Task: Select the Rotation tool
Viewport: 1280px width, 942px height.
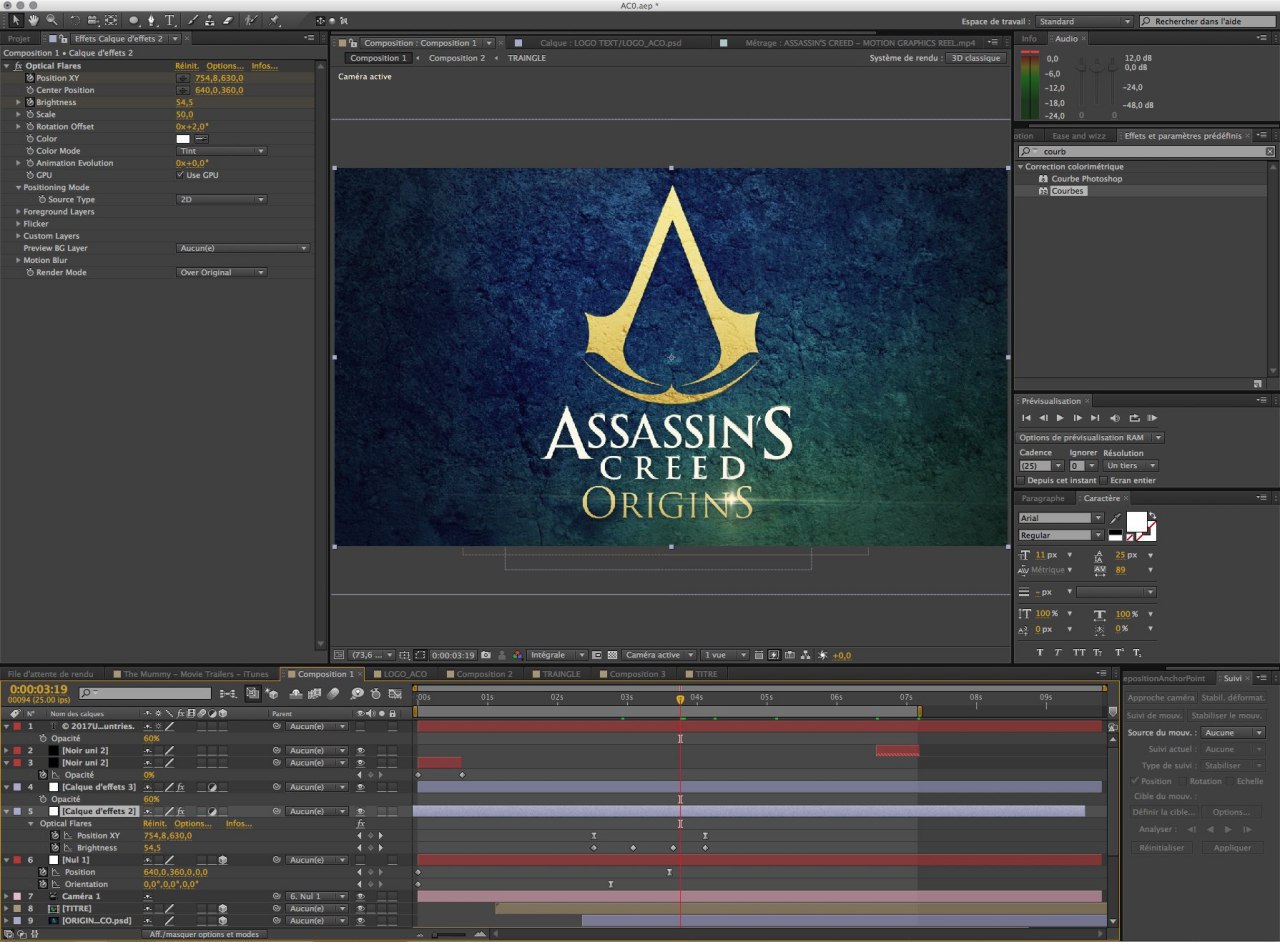Action: click(75, 20)
